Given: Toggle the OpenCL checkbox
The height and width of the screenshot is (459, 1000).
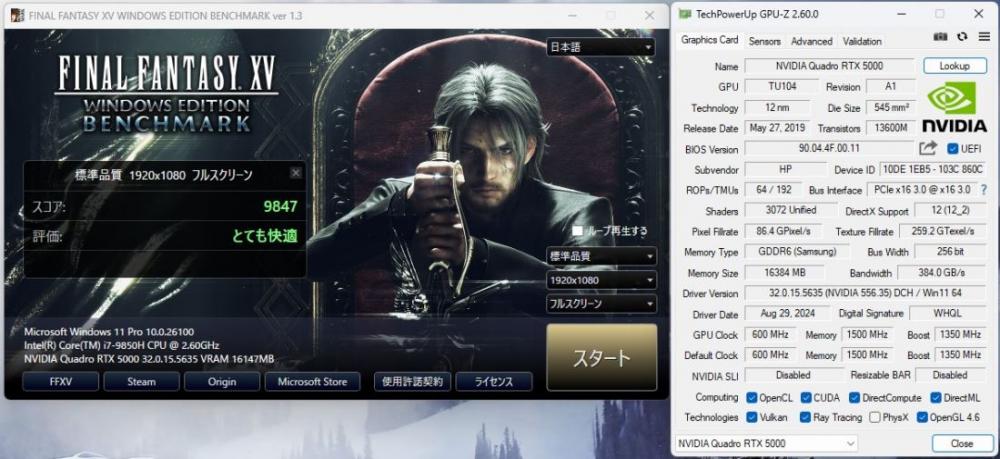Looking at the screenshot, I should [x=752, y=398].
